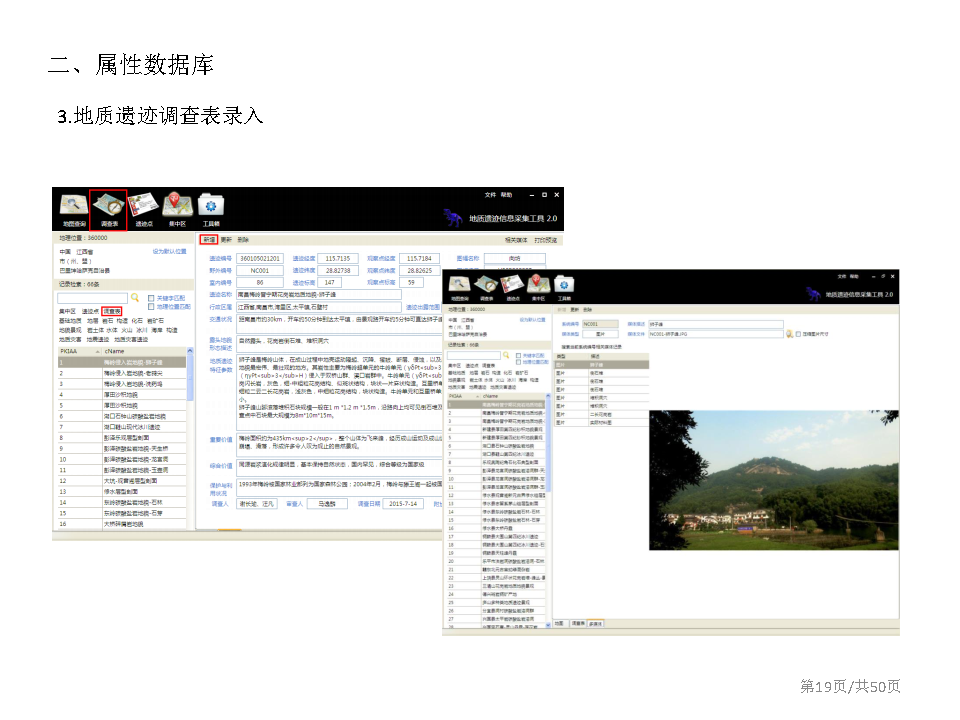
Task: Click list scroll-up arrow in left window
Action: [x=190, y=351]
